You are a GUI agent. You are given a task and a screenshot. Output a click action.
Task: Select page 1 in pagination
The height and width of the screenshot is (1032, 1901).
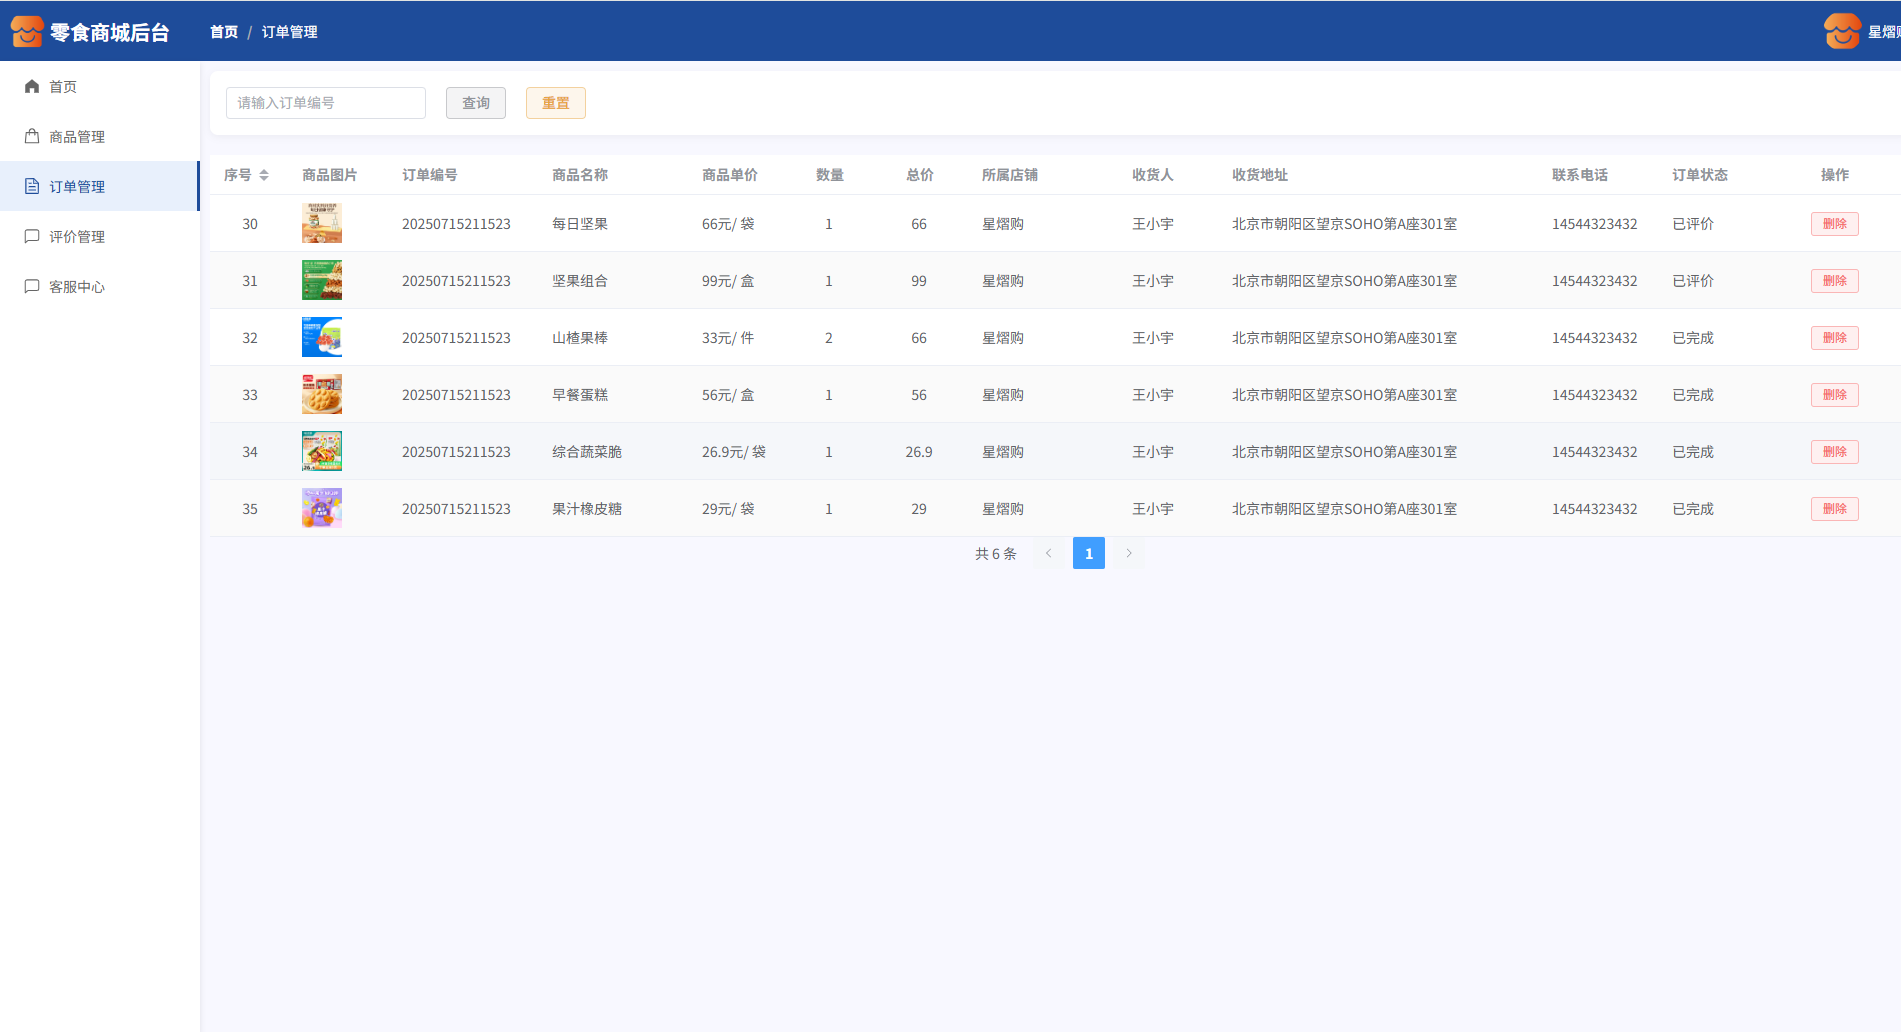coord(1089,553)
